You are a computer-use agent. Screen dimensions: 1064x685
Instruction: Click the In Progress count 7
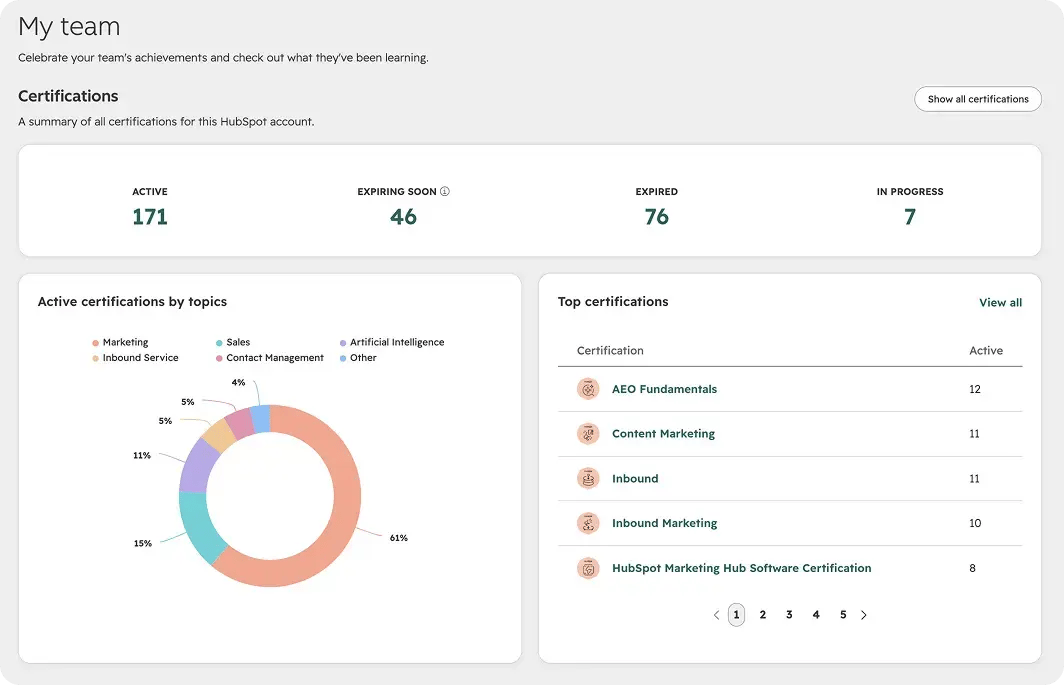tap(910, 217)
